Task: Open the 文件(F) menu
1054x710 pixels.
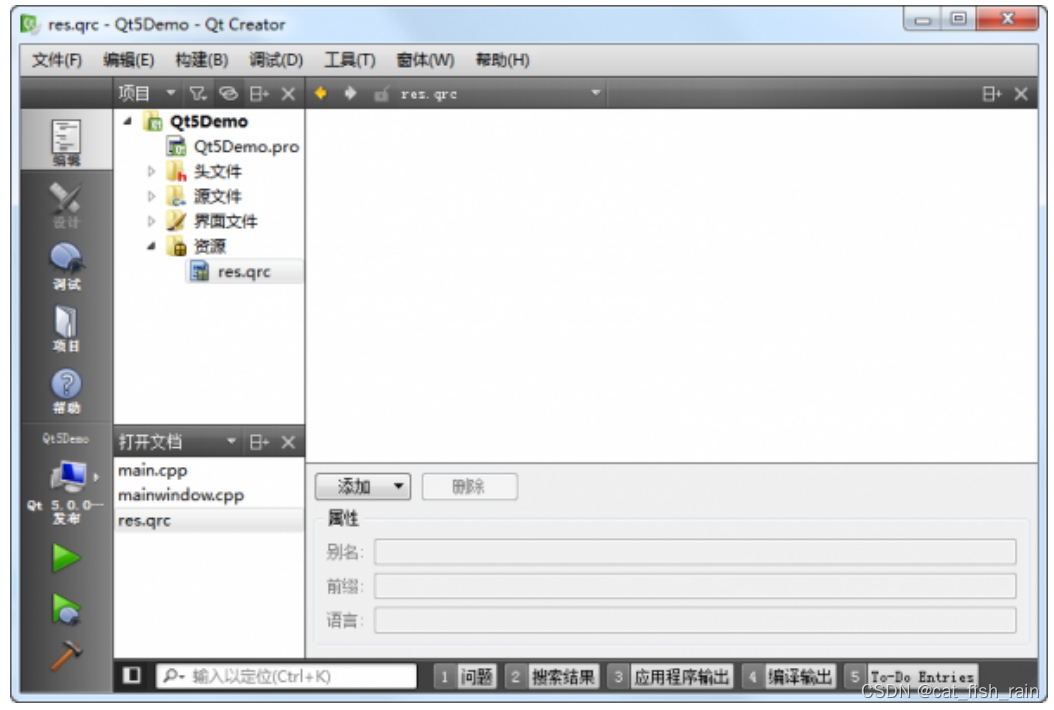Action: pos(57,61)
